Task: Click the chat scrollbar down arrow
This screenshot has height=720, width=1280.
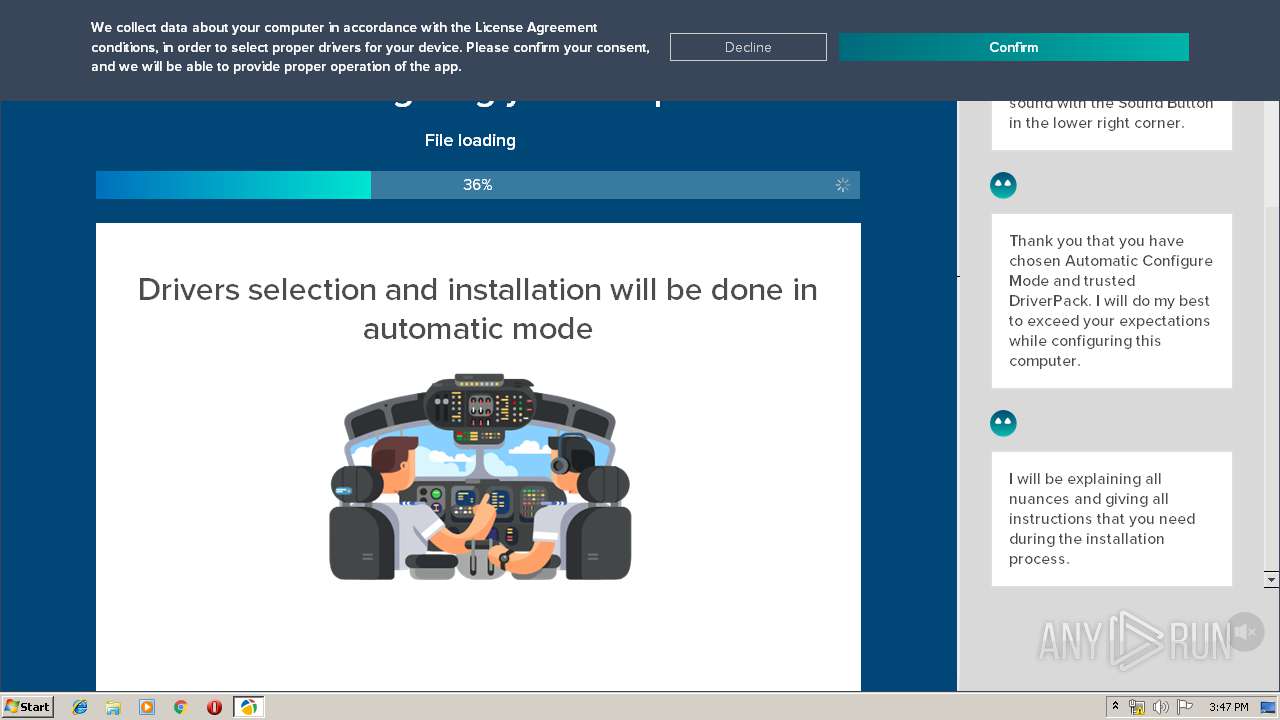Action: click(x=1271, y=579)
